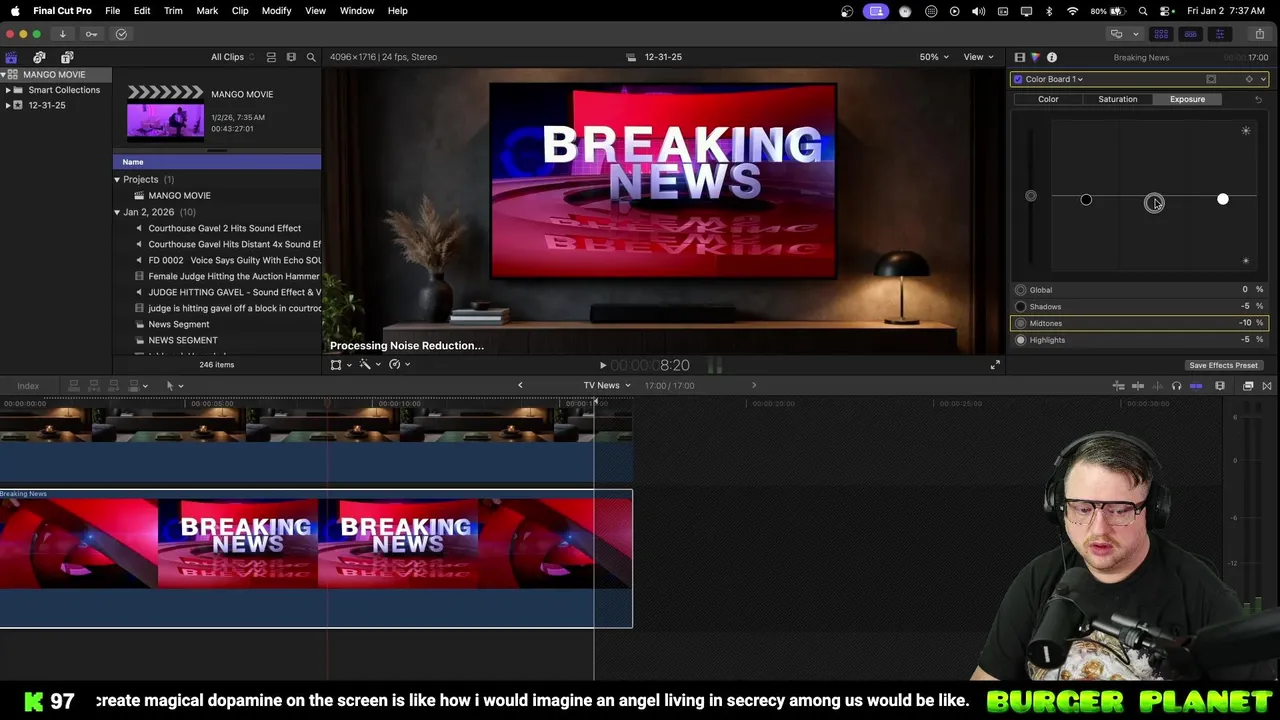Click the clip appearance and filtering icon
This screenshot has width=1280, height=720.
point(291,57)
